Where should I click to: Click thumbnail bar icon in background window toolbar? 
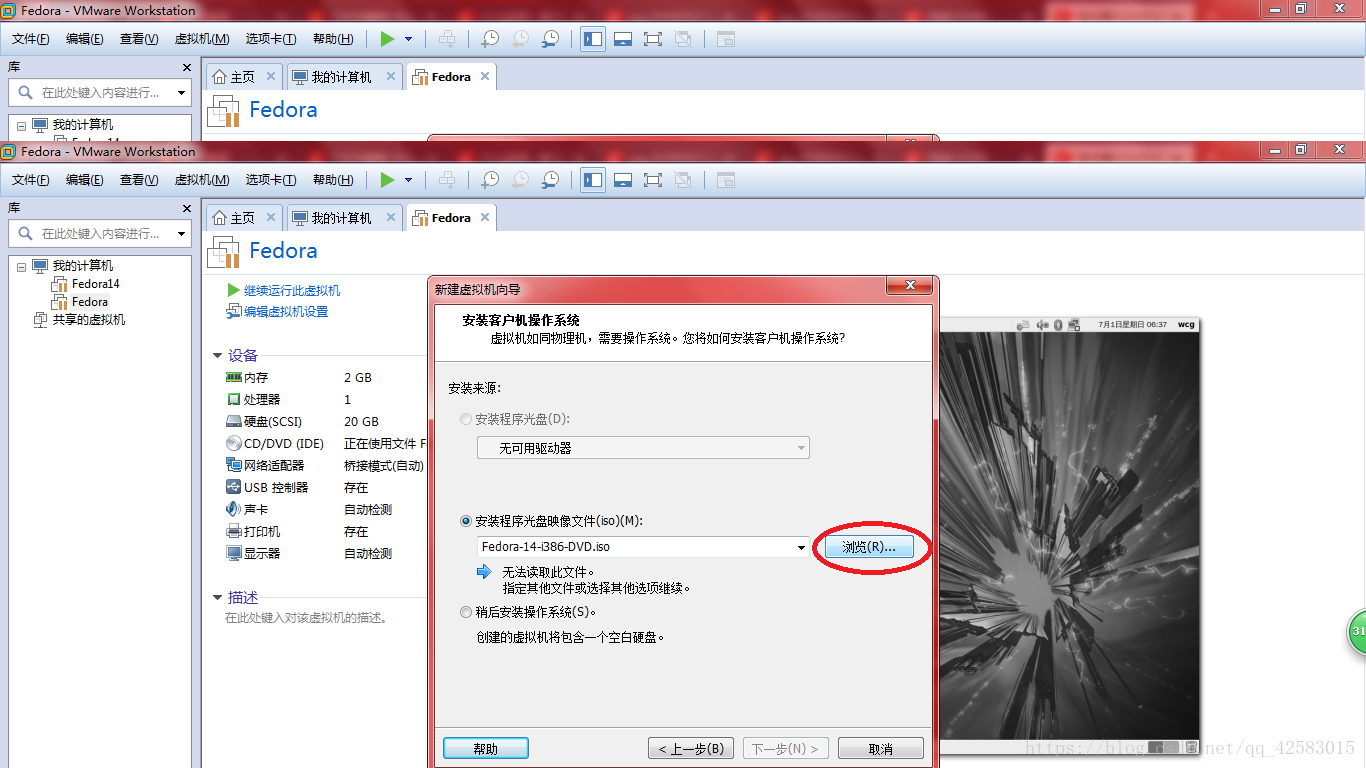point(623,39)
